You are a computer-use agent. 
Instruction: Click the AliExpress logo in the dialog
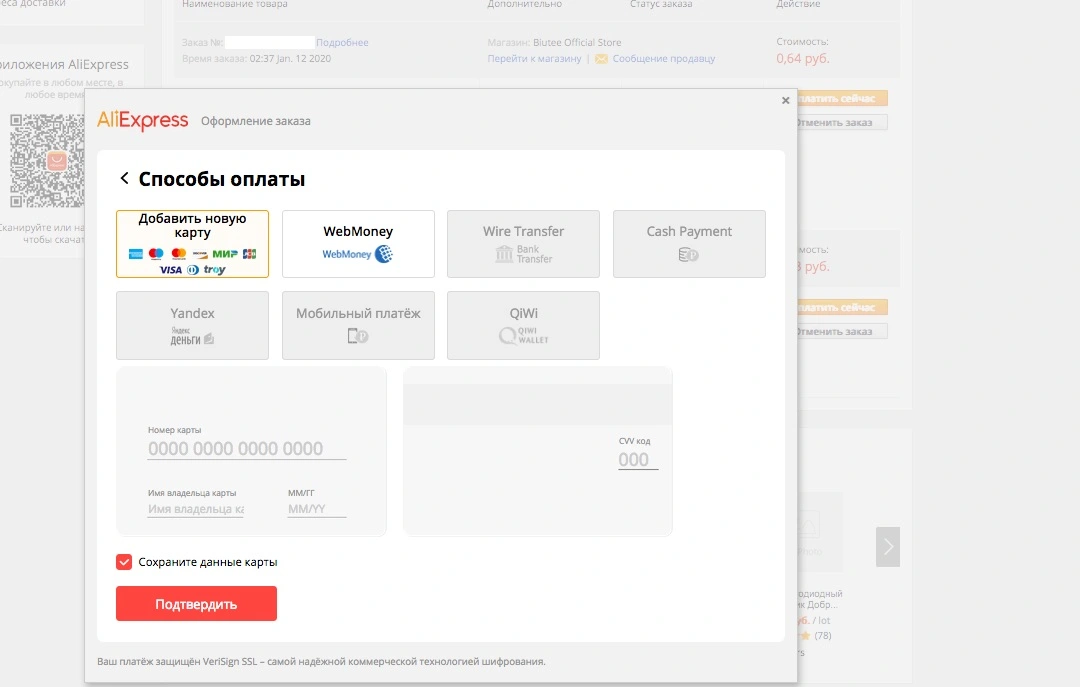pyautogui.click(x=143, y=121)
